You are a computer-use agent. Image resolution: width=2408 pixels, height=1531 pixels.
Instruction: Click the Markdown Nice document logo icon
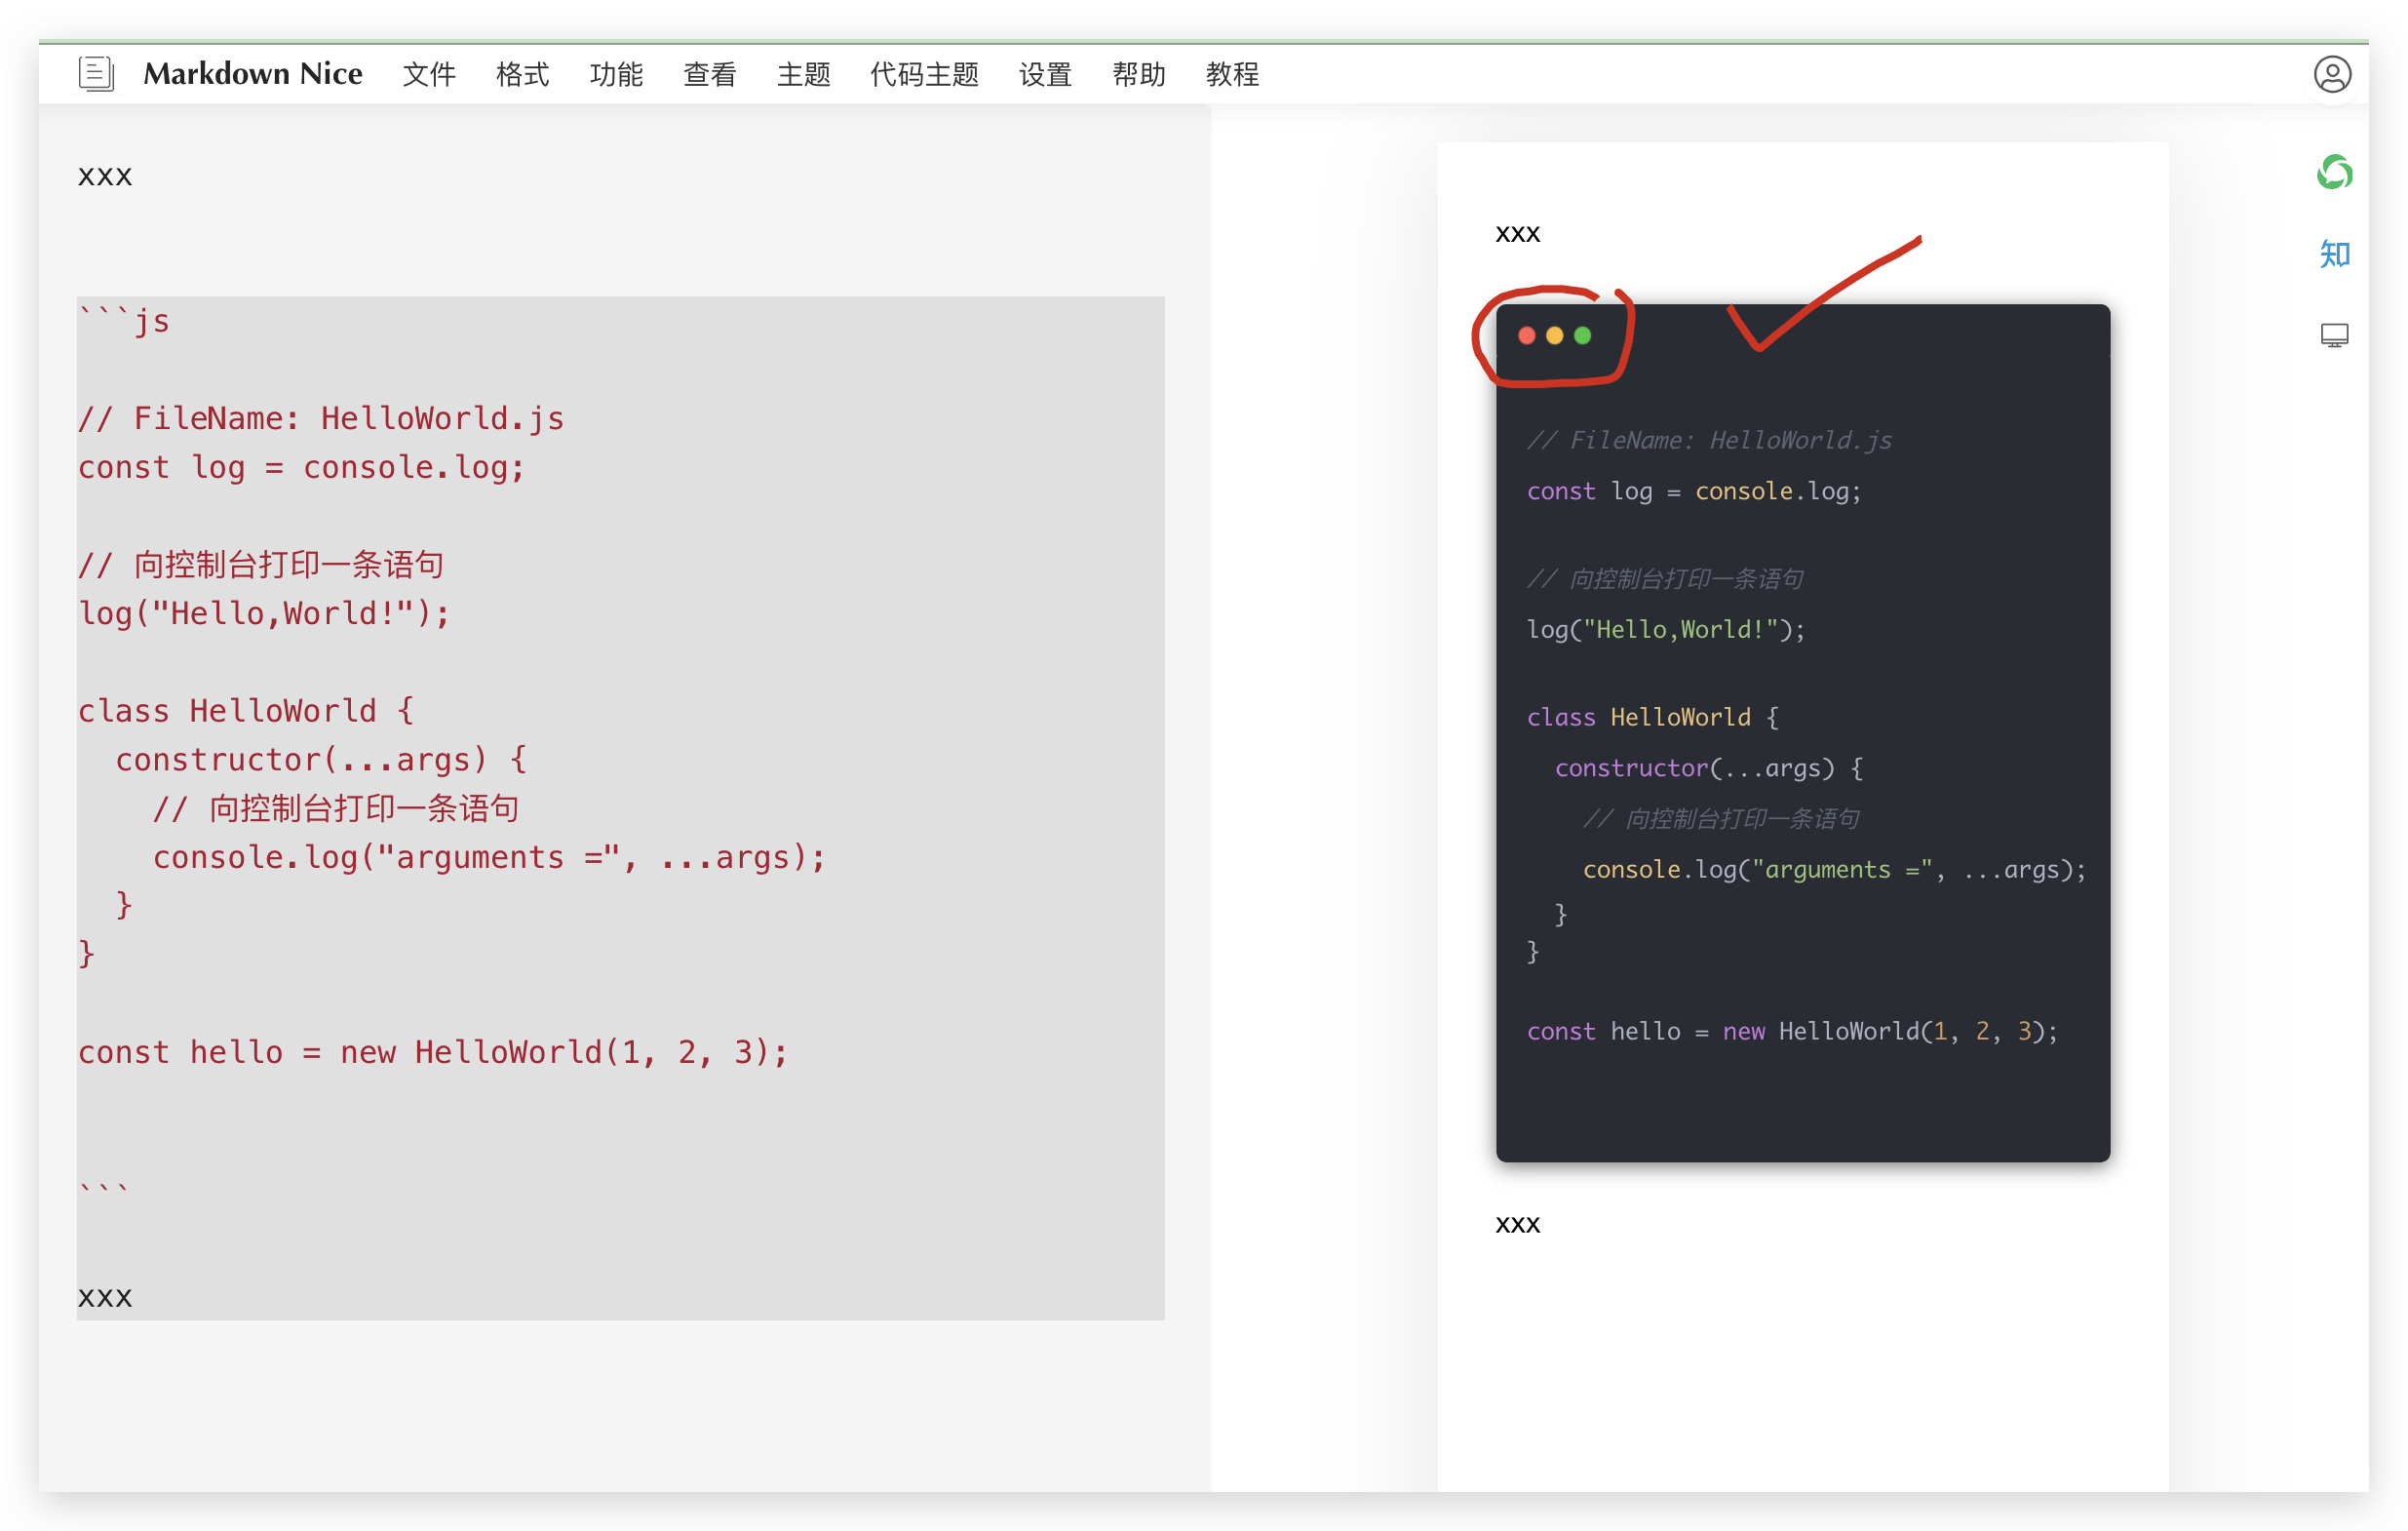[x=96, y=74]
